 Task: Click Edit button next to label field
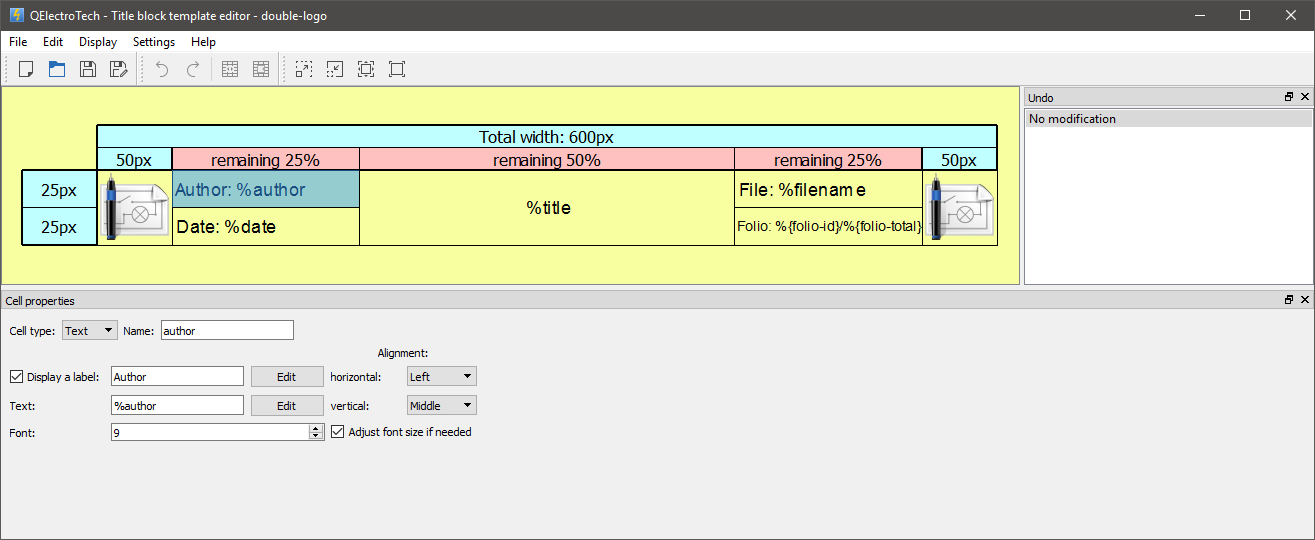tap(286, 377)
